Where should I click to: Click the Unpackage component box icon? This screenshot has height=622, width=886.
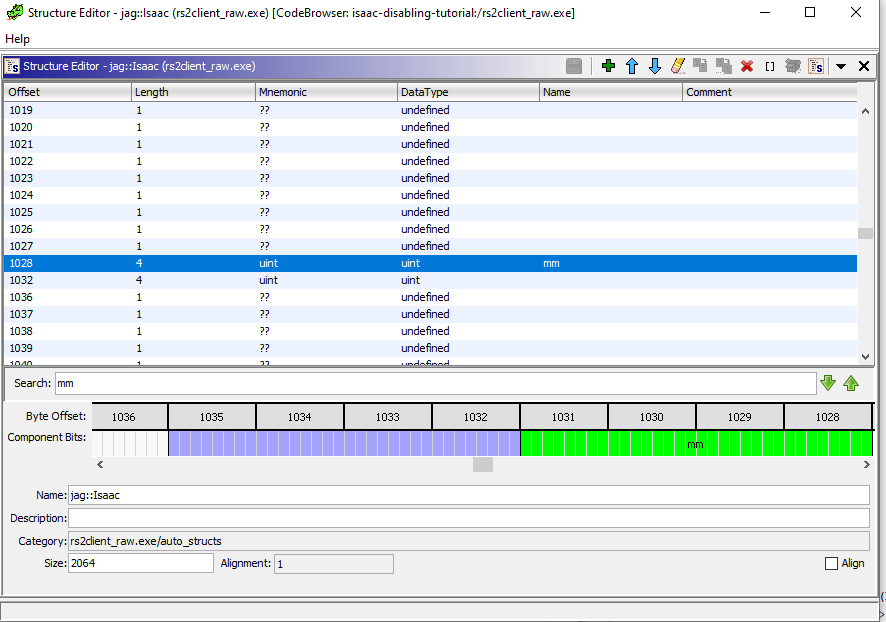pos(793,66)
